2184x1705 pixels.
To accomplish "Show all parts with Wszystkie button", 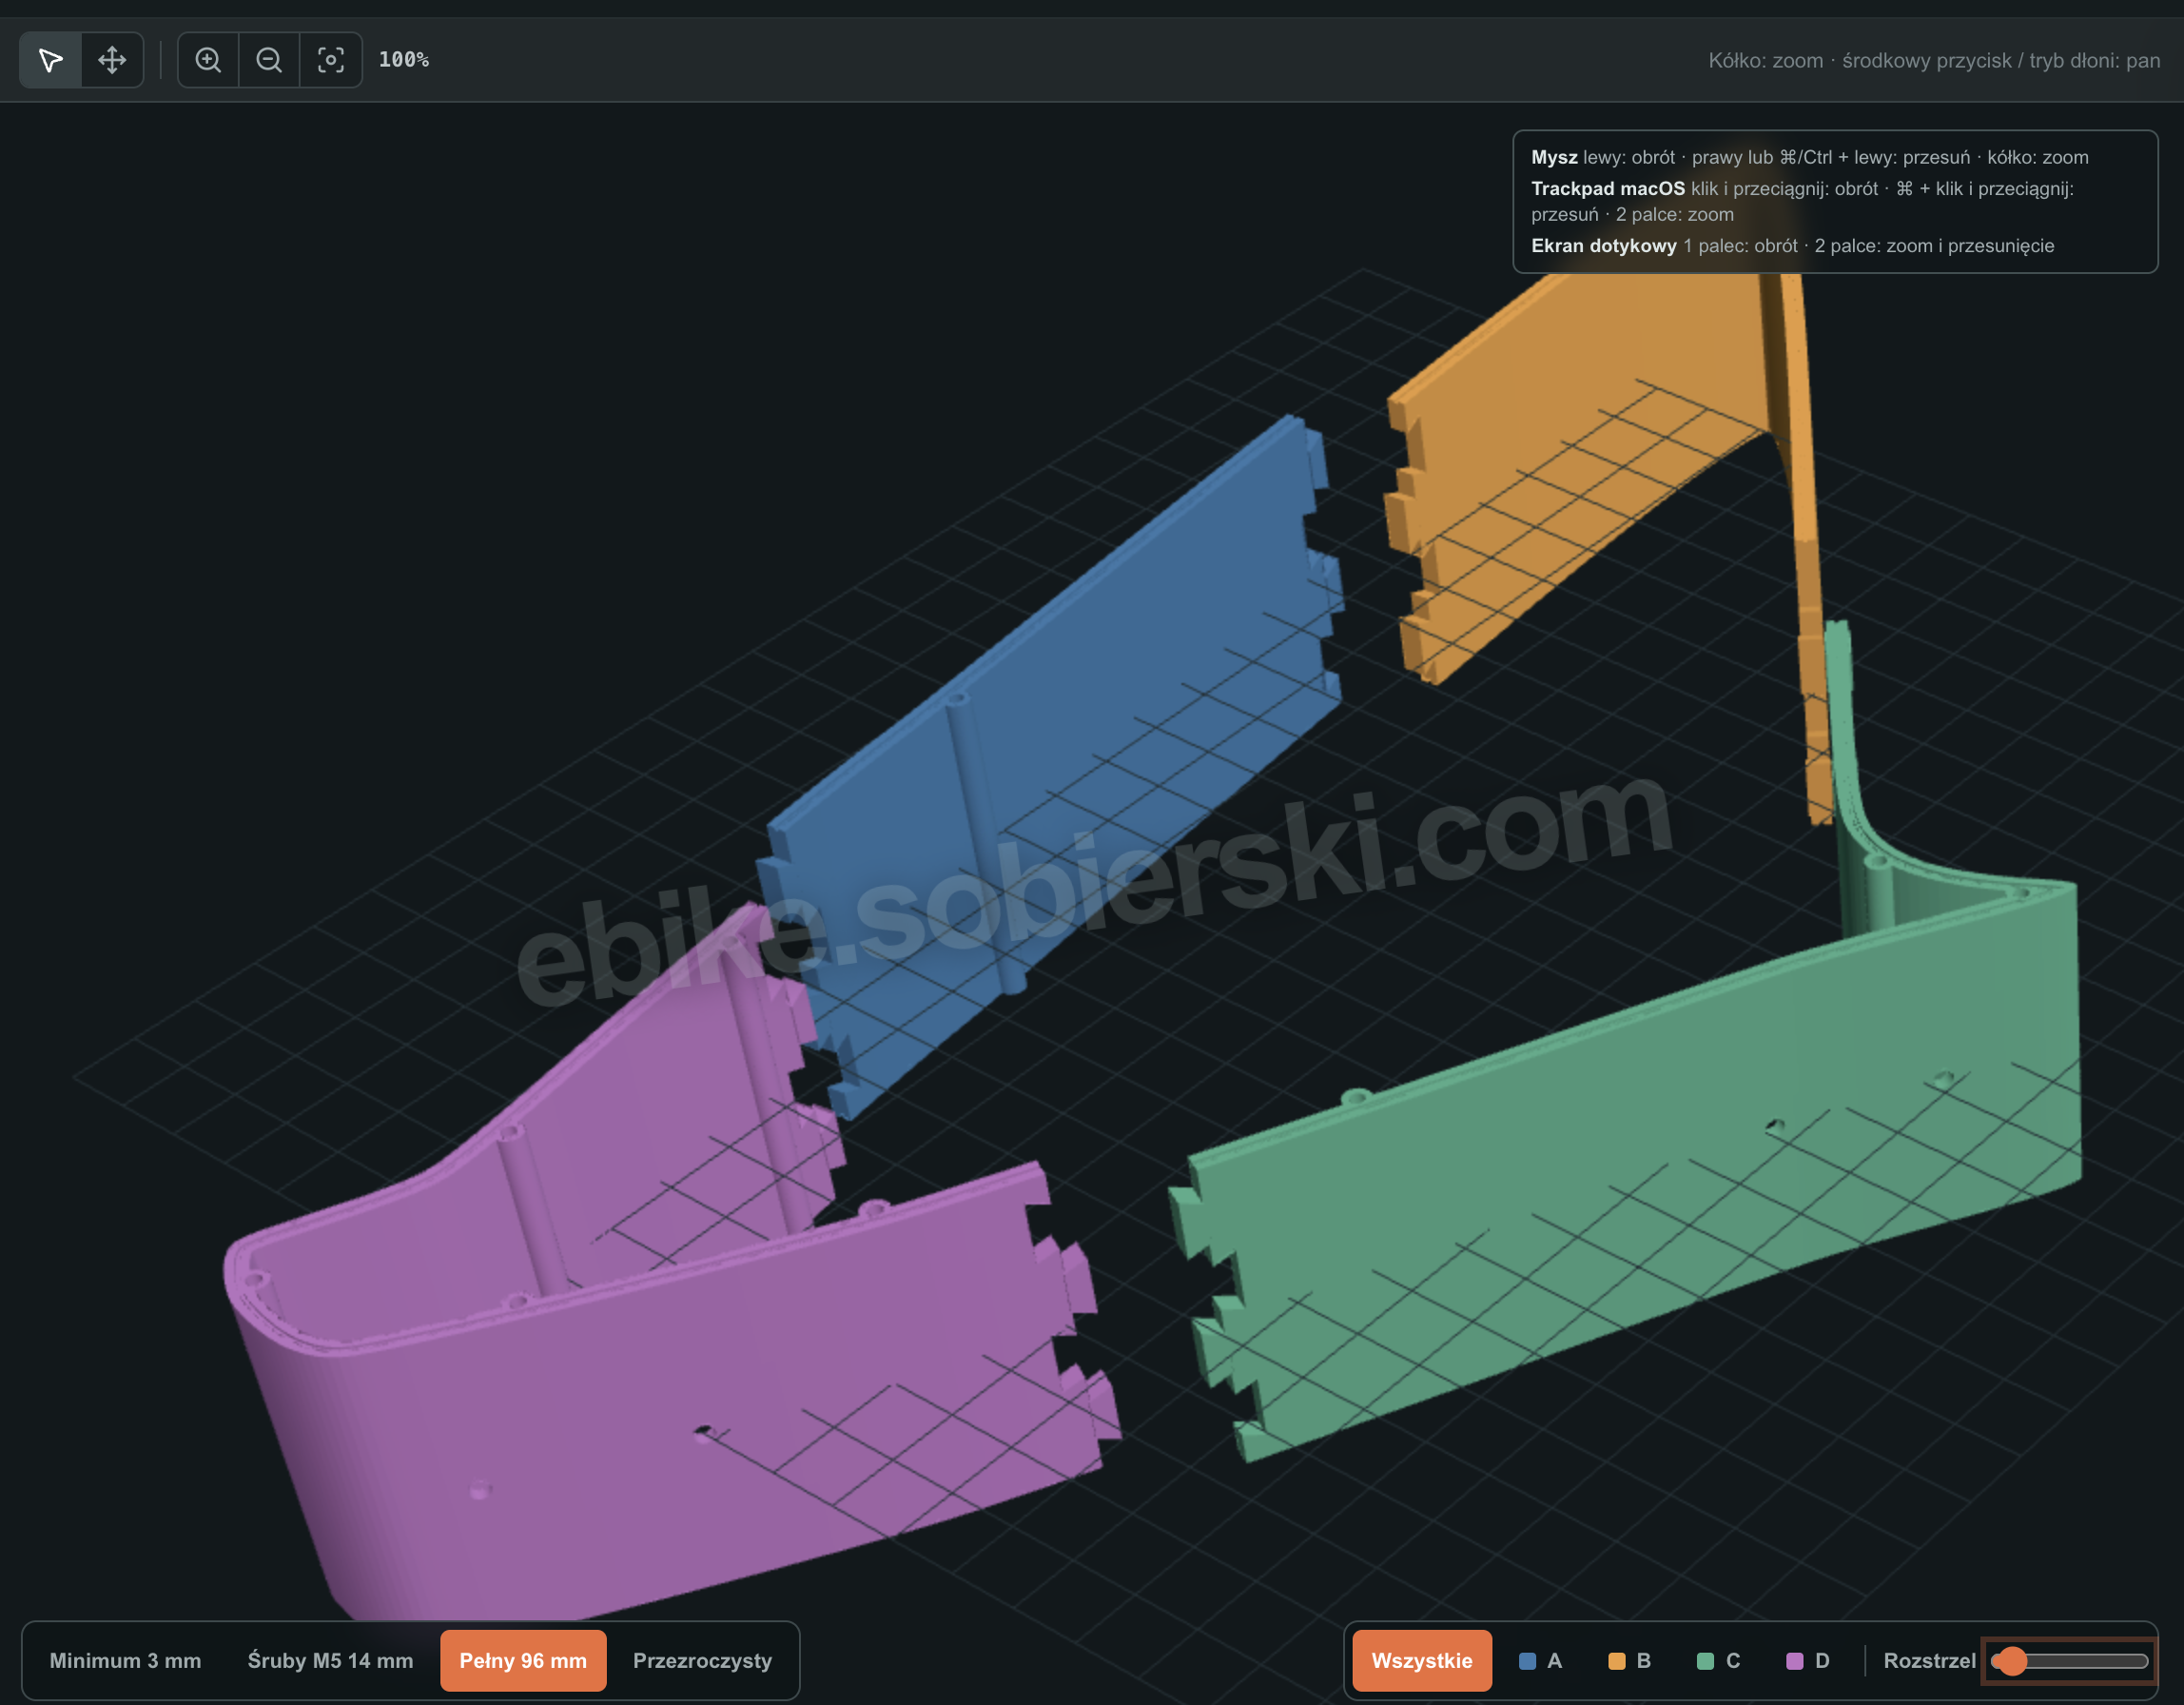I will [x=1422, y=1661].
